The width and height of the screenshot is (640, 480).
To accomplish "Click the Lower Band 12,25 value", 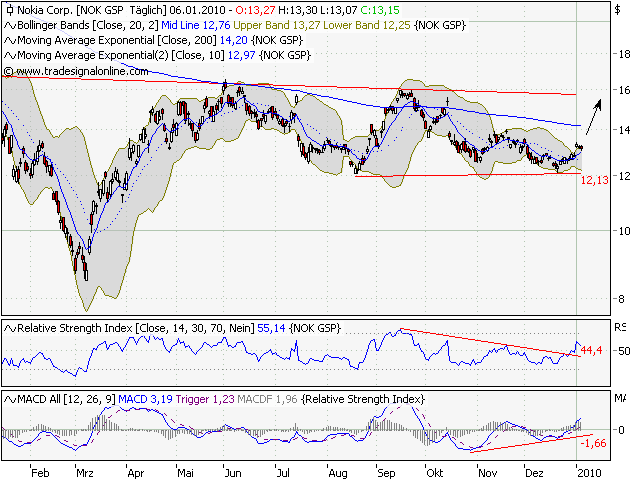I will pos(367,25).
